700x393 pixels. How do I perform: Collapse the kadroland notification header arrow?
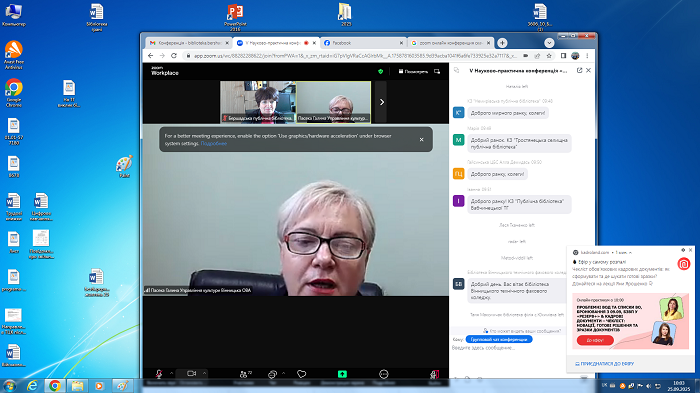tap(630, 253)
